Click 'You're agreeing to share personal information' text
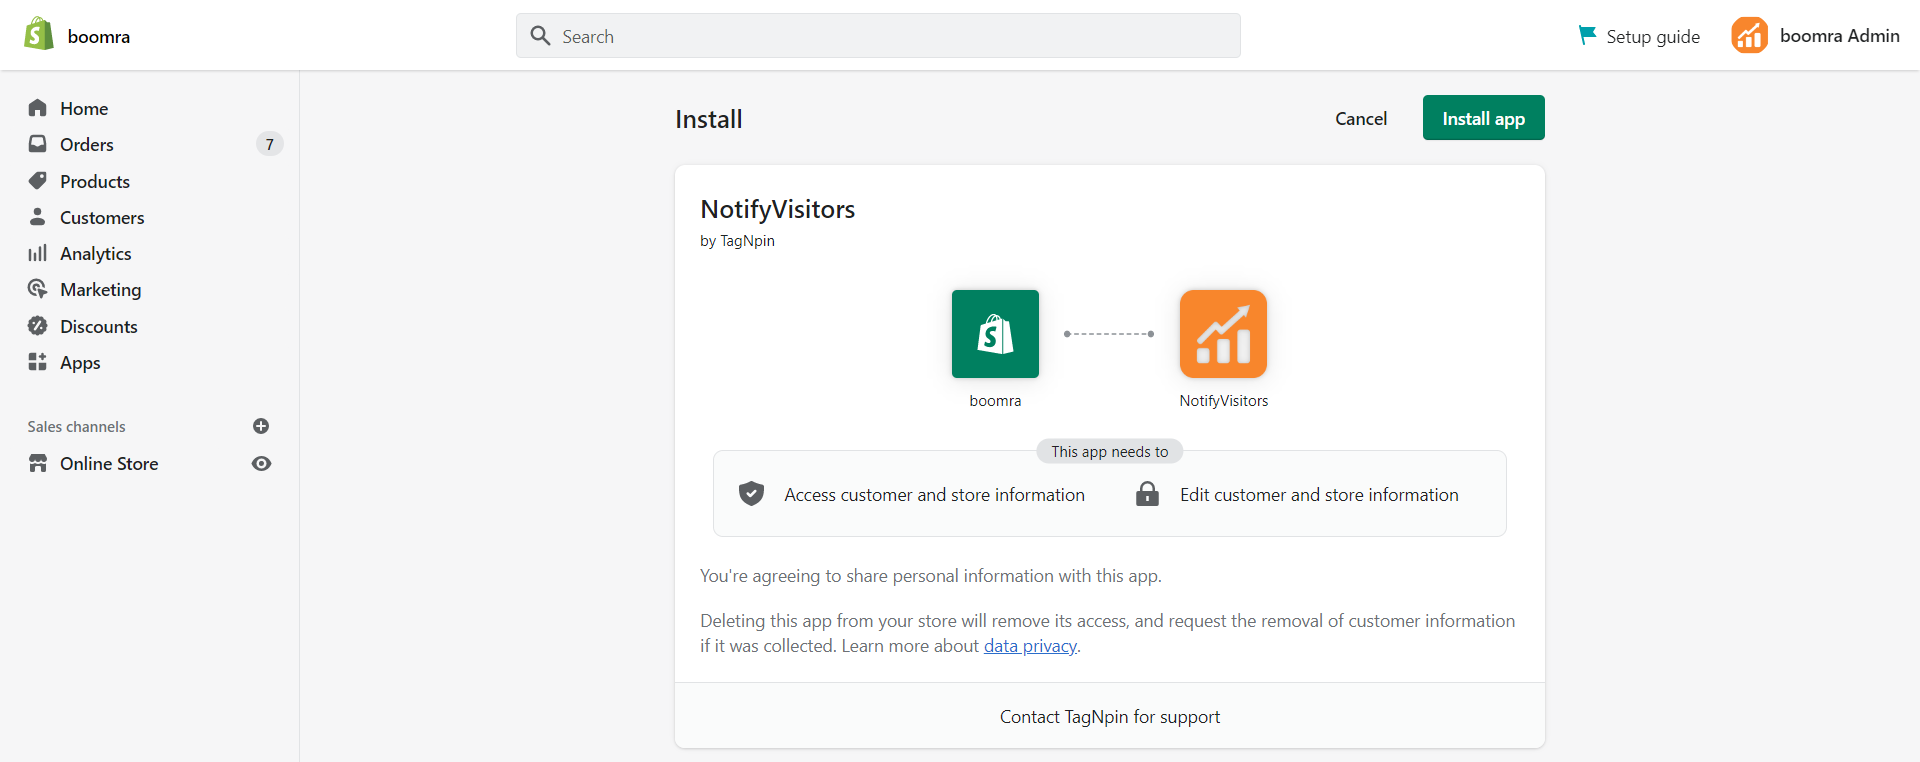This screenshot has height=762, width=1920. 931,576
